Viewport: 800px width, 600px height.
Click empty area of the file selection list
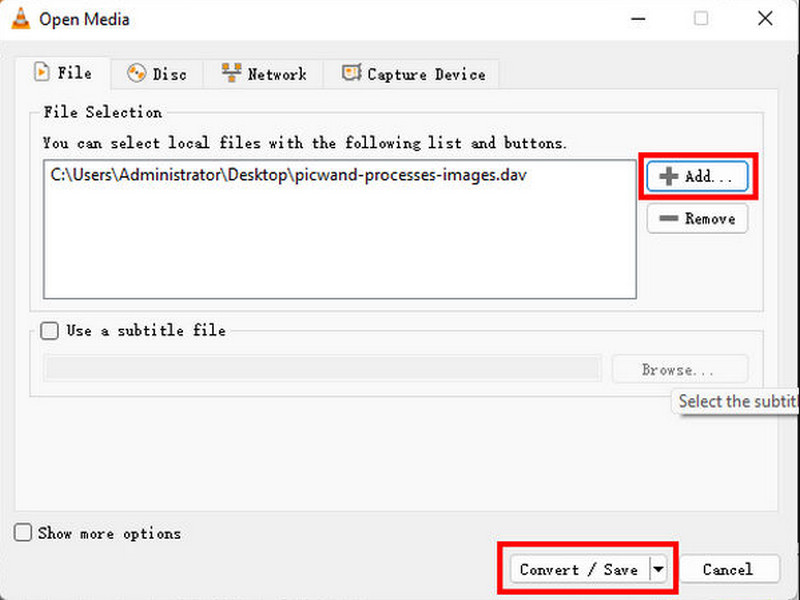pos(340,245)
